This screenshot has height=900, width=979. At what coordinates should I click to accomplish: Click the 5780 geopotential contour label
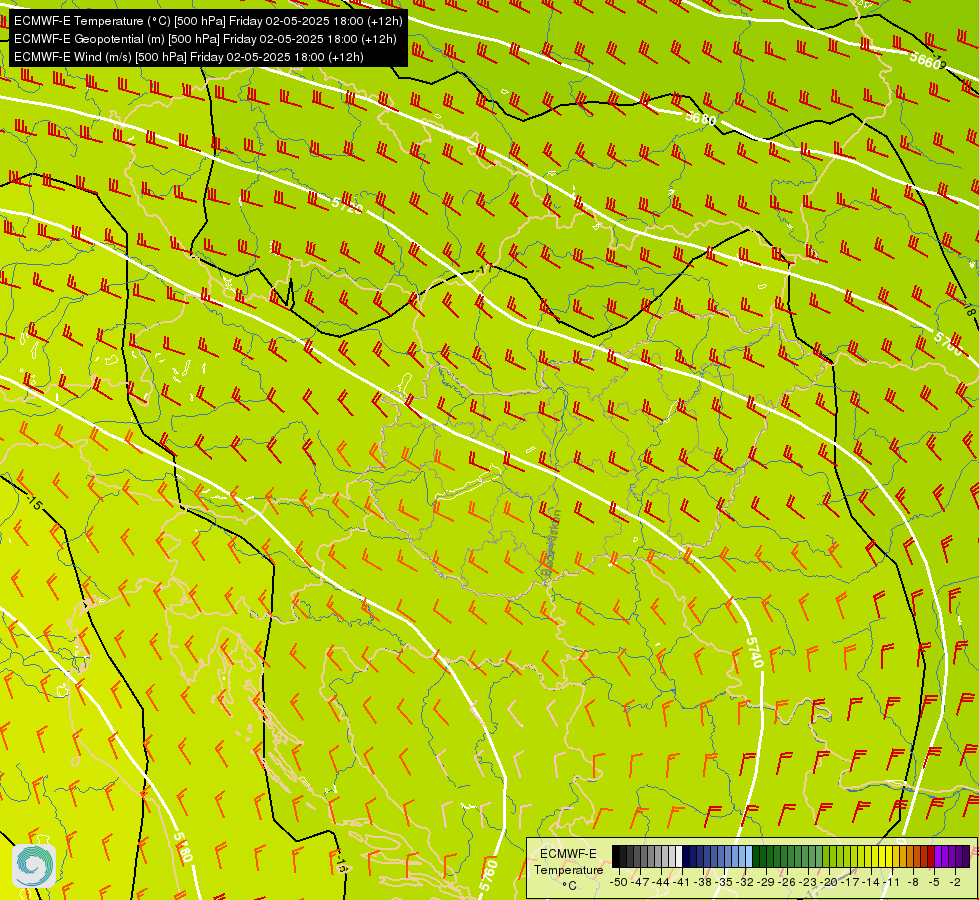183,848
